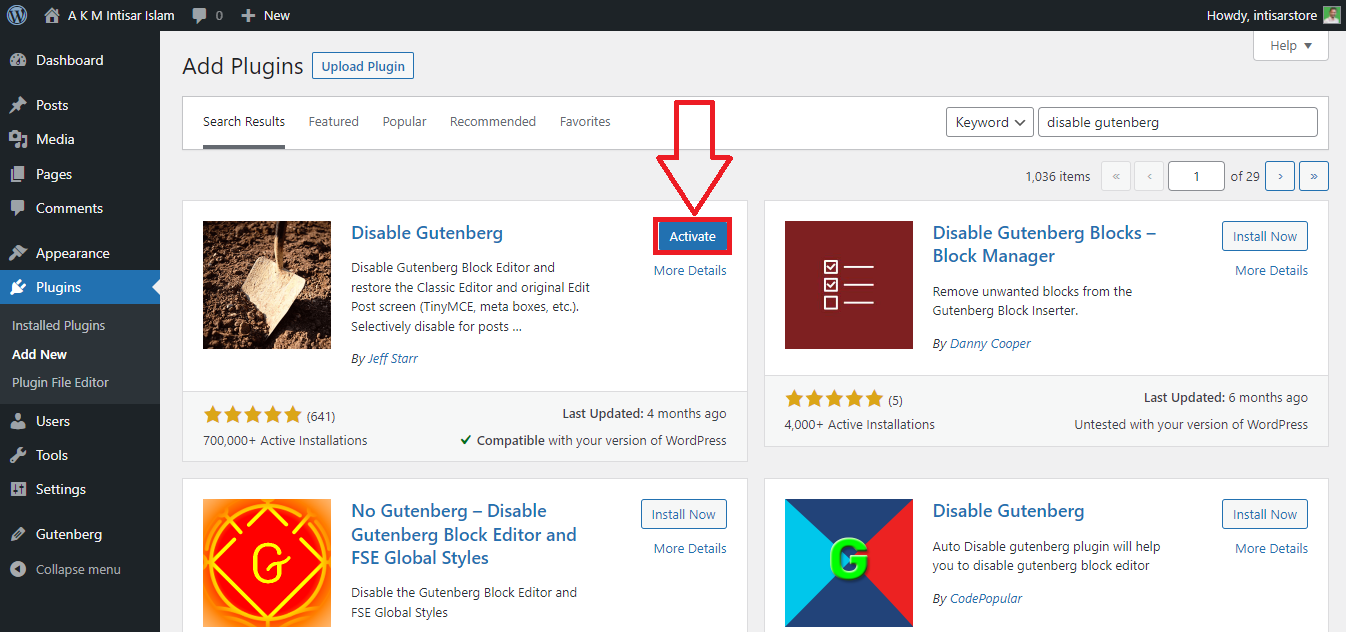Install the Block Manager plugin

(x=1264, y=236)
